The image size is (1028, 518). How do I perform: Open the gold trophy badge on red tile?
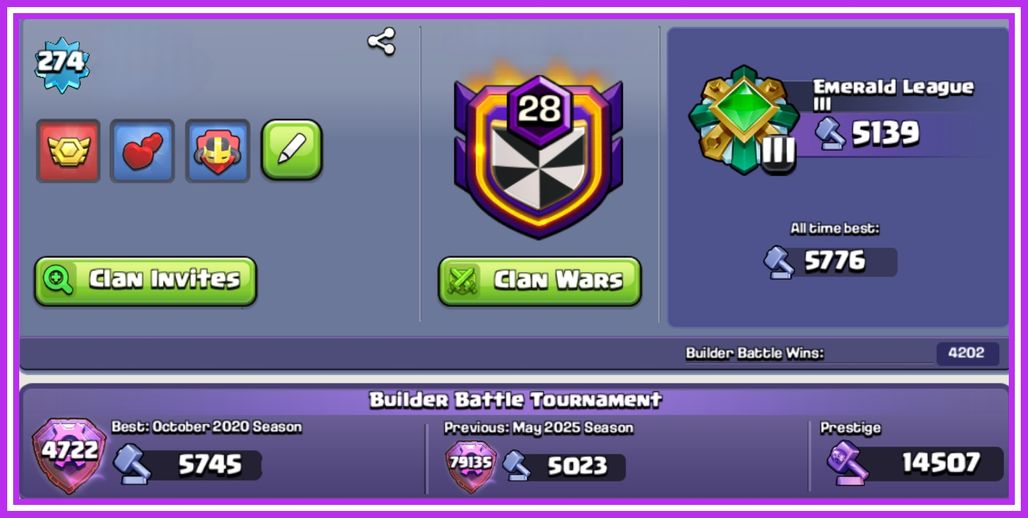point(68,150)
